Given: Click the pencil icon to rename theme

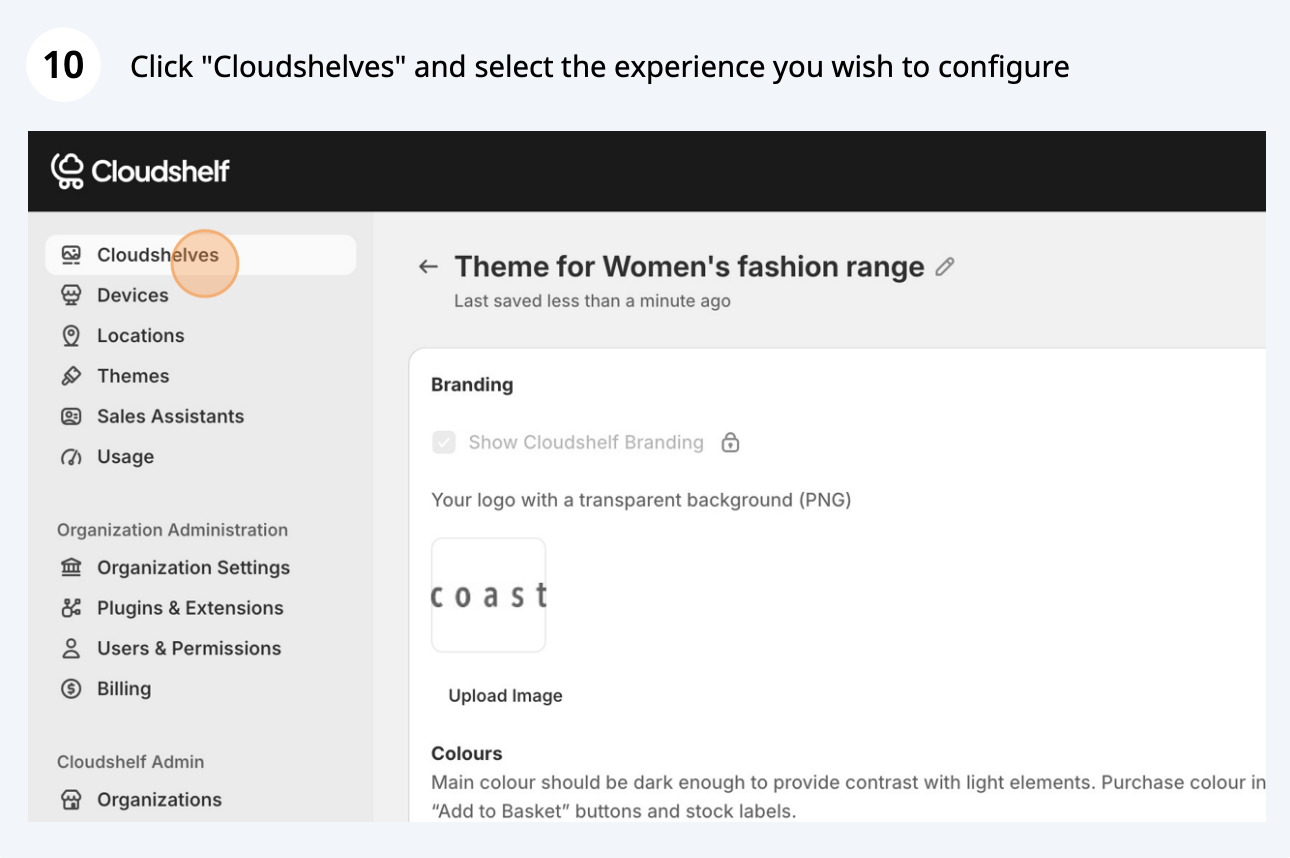Looking at the screenshot, I should coord(944,267).
